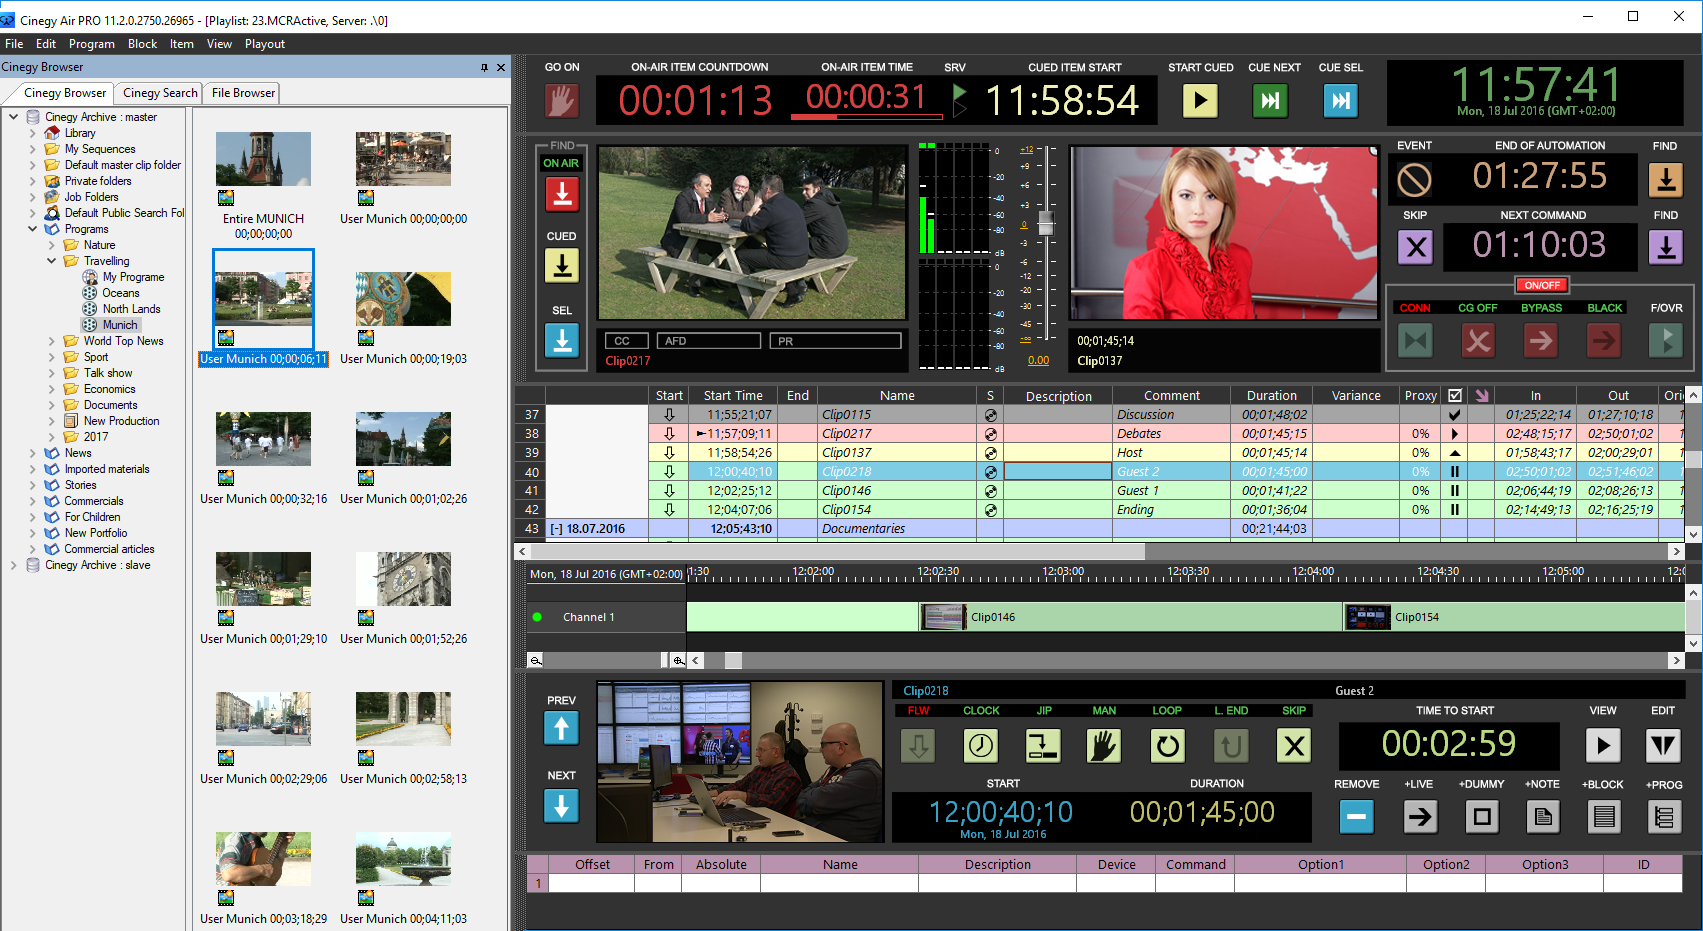The width and height of the screenshot is (1703, 931).
Task: Click the CUE NEXT green button
Action: point(1270,100)
